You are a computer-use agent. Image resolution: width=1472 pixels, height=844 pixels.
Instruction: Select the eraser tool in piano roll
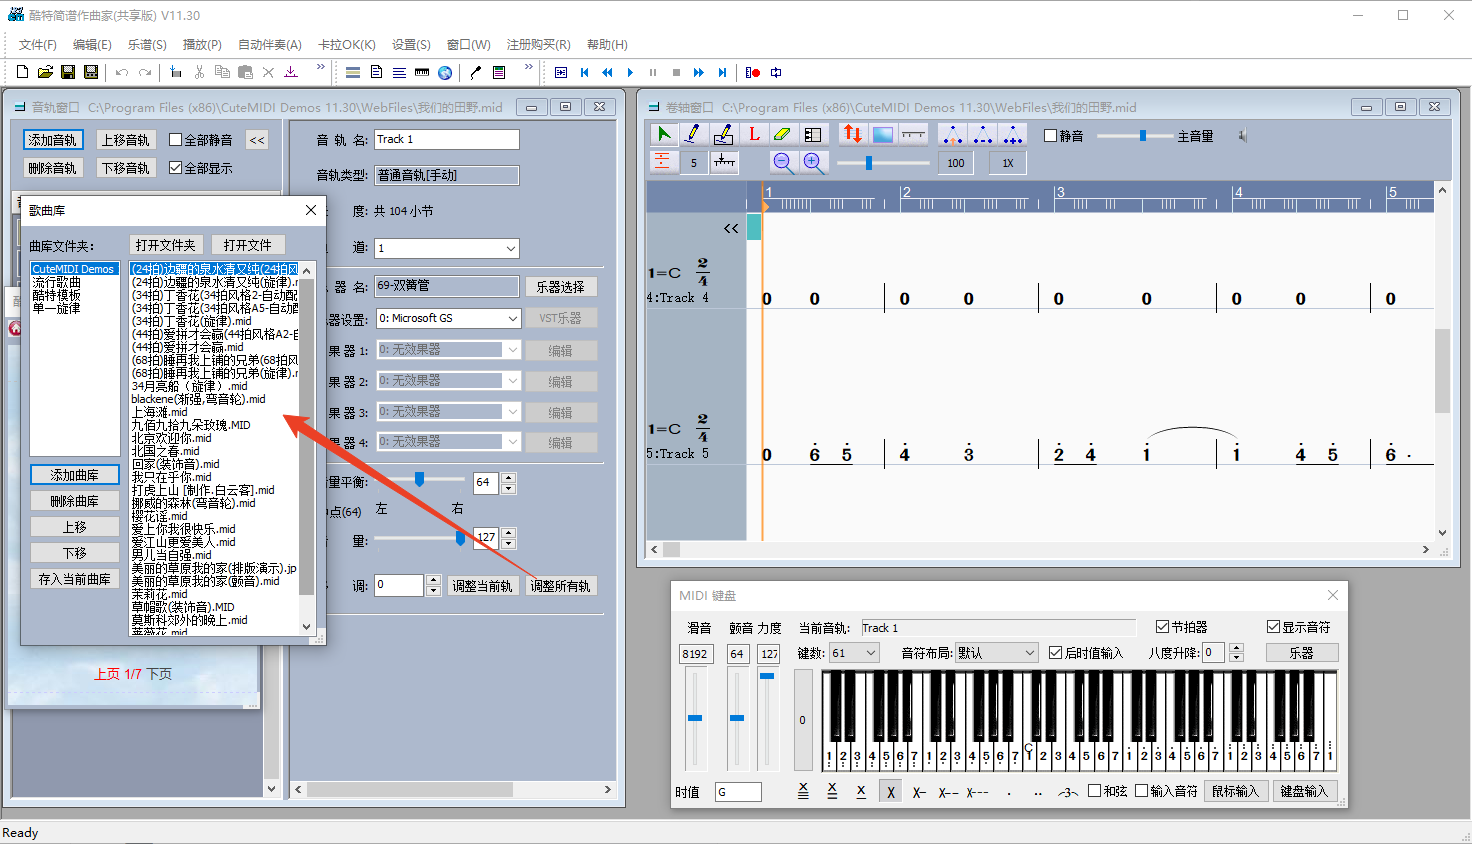pyautogui.click(x=783, y=134)
